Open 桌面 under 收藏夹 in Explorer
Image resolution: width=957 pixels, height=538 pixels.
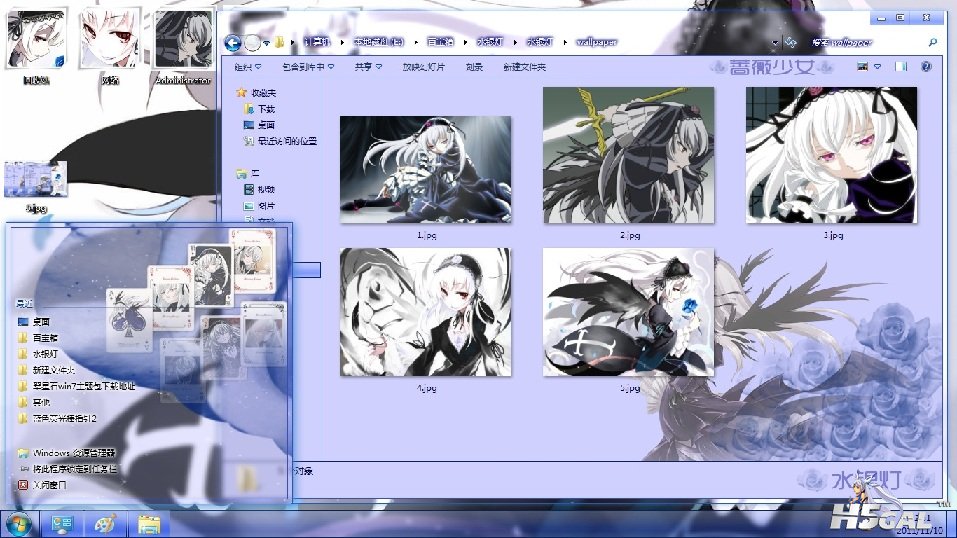pyautogui.click(x=266, y=125)
